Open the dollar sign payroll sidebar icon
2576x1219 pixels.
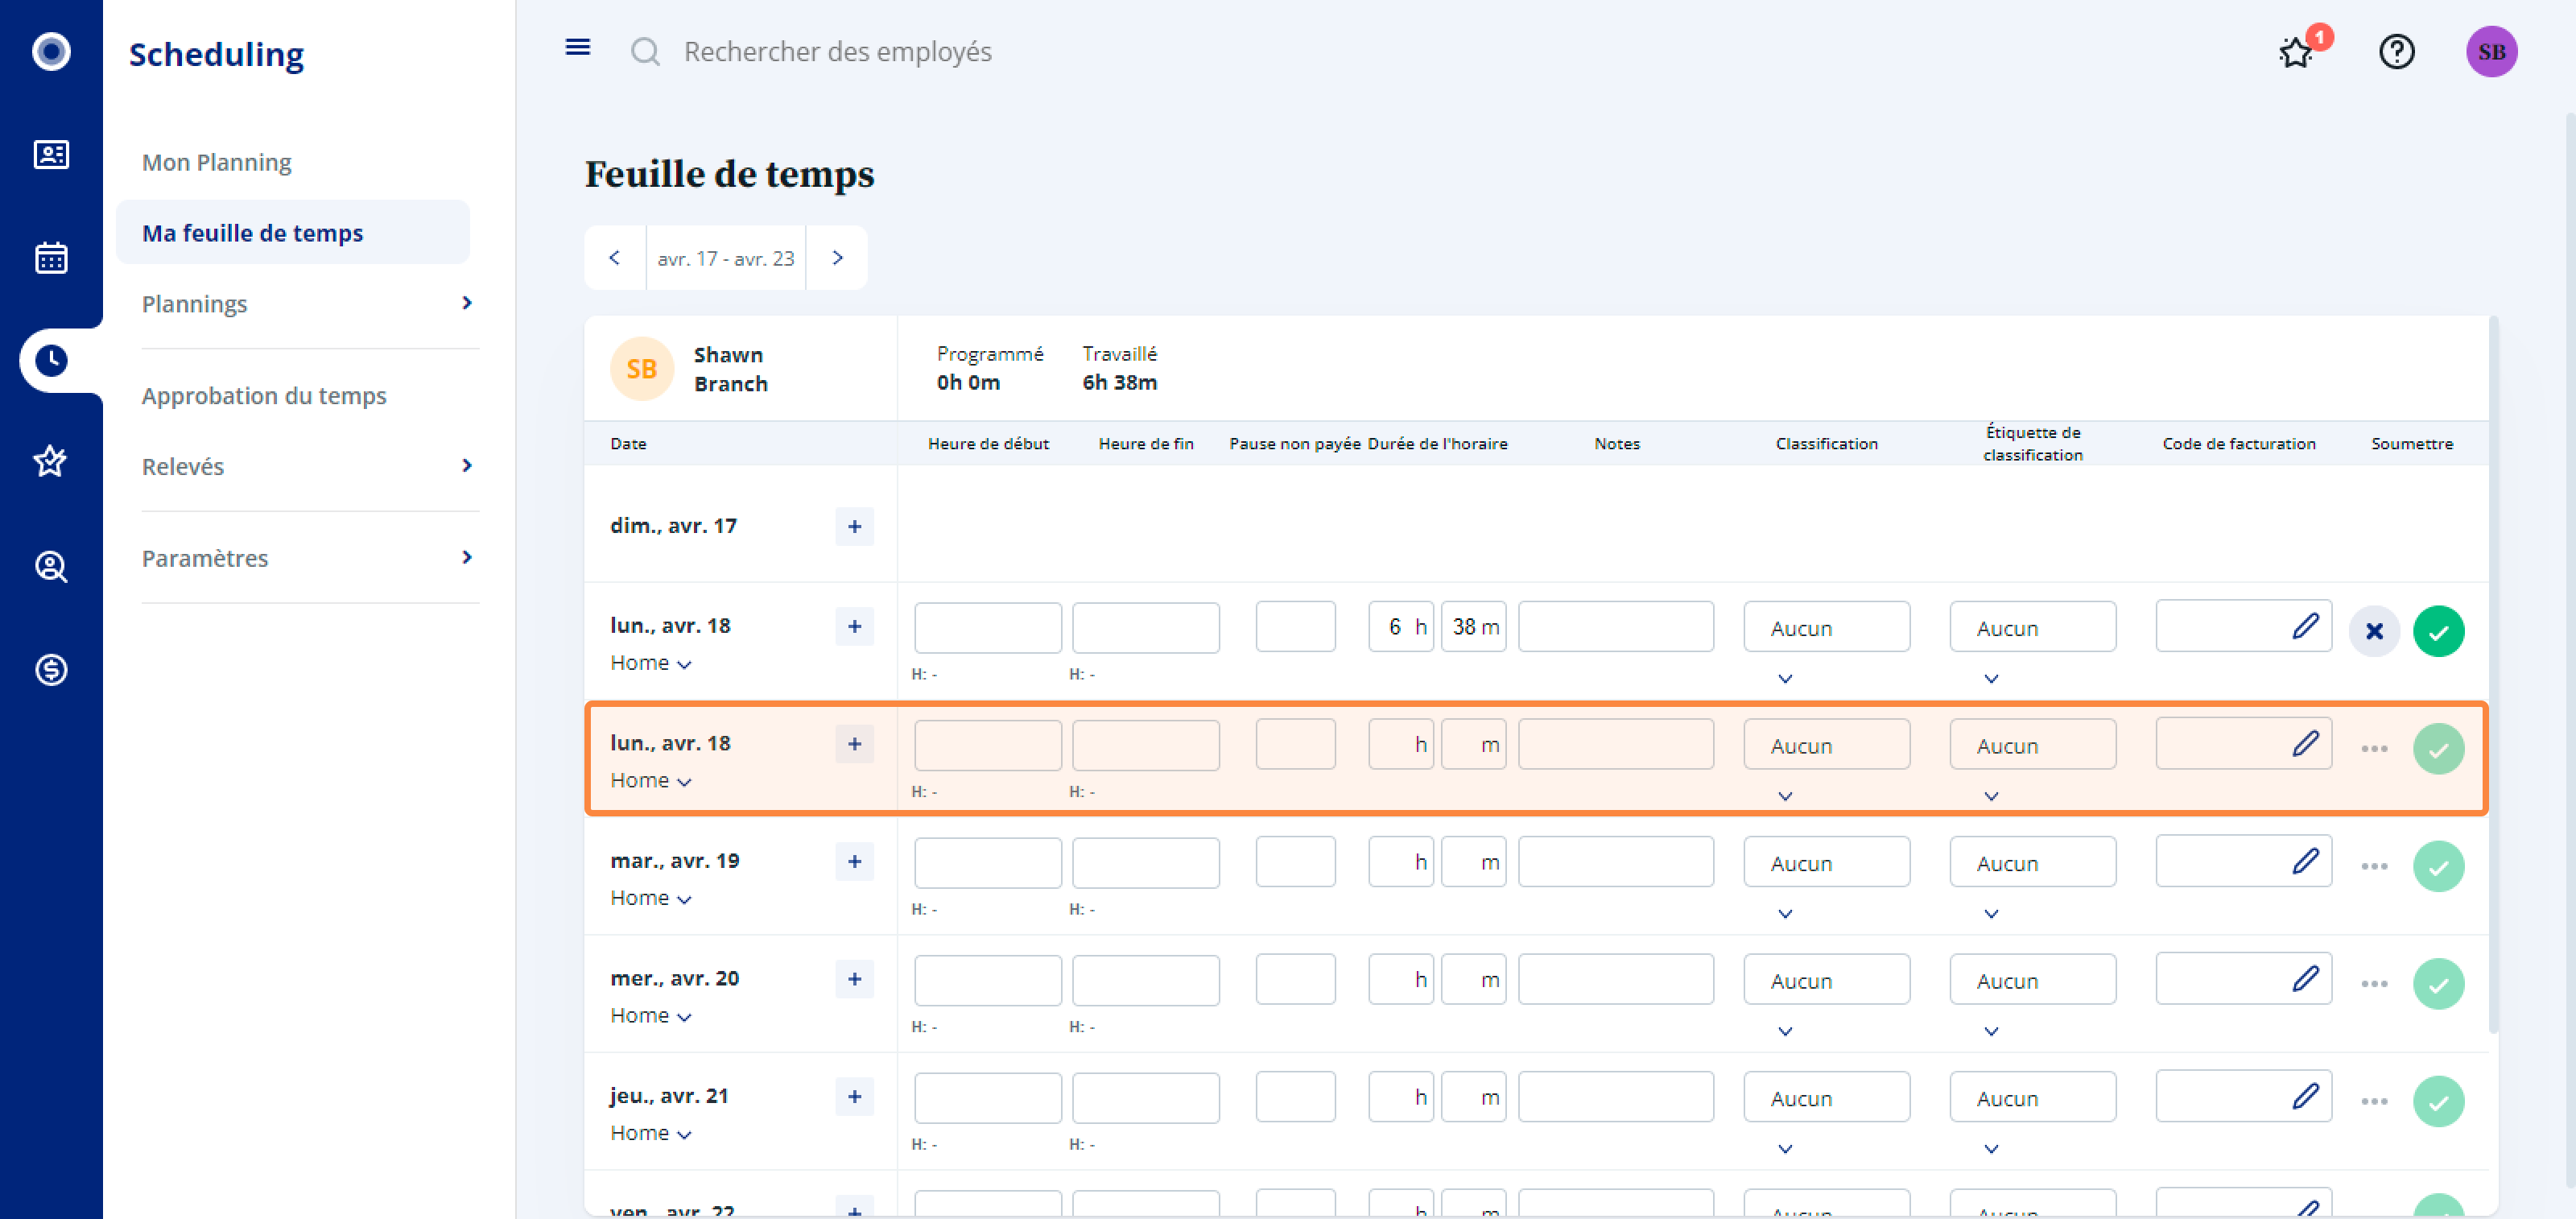tap(51, 669)
